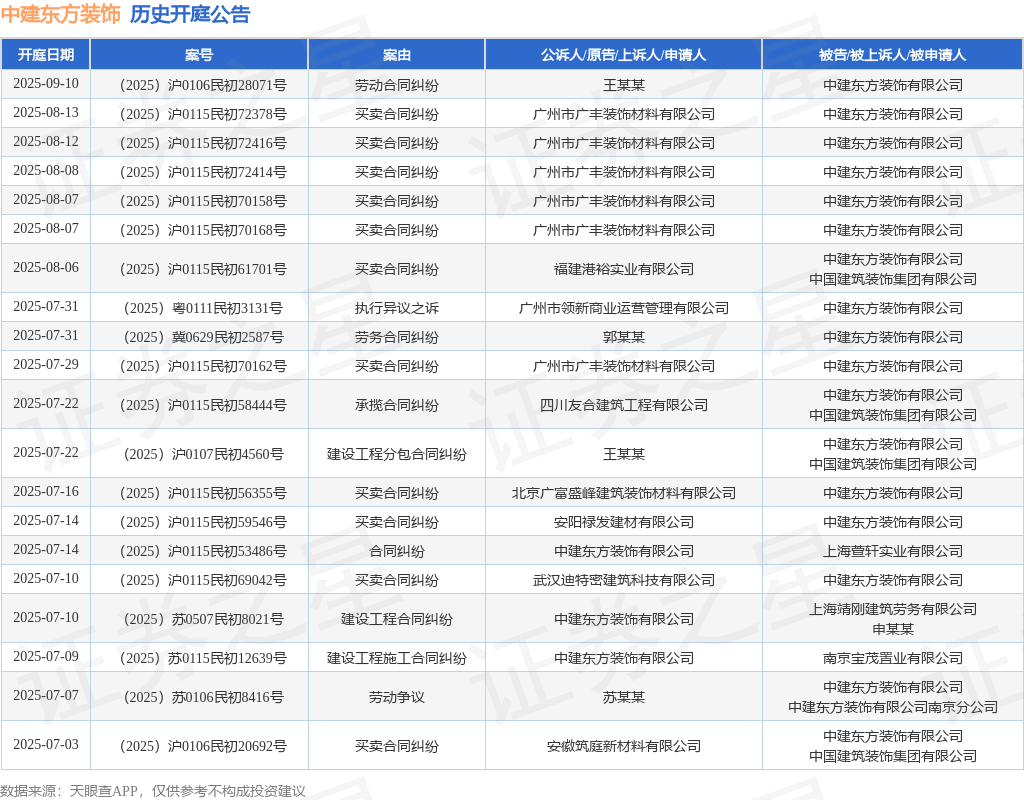
Task: Open case (2025)粤0111民初3131号
Action: (203, 308)
